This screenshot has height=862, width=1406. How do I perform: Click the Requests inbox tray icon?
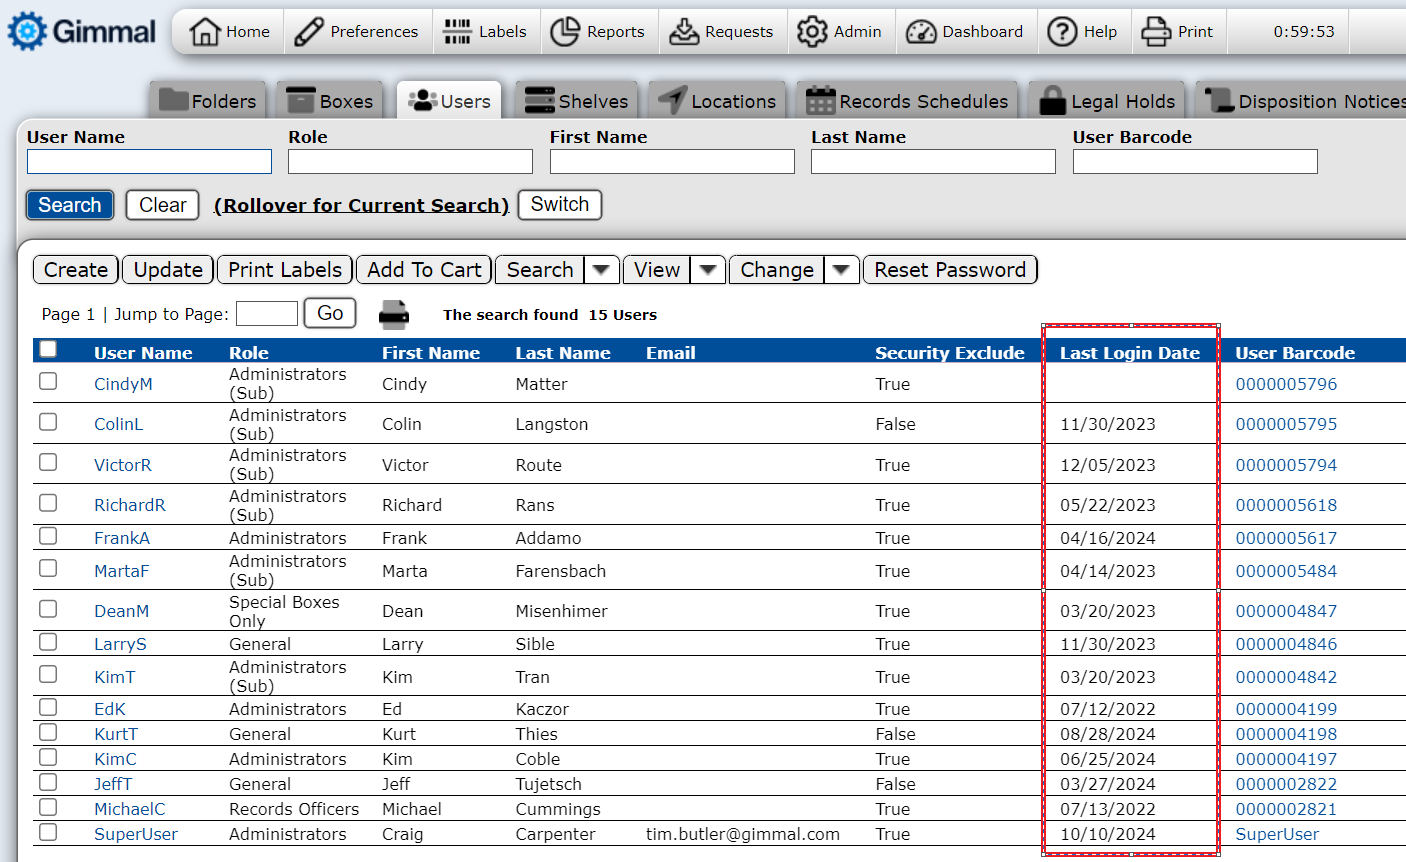pos(684,32)
